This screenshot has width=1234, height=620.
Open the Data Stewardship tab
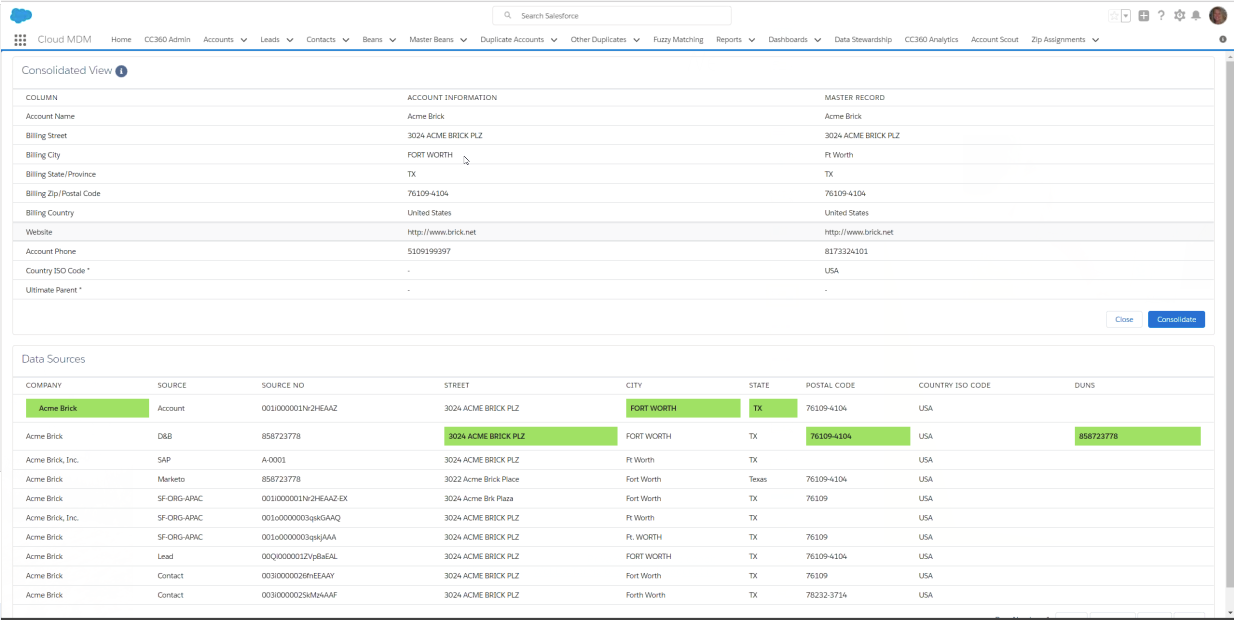[x=863, y=40]
